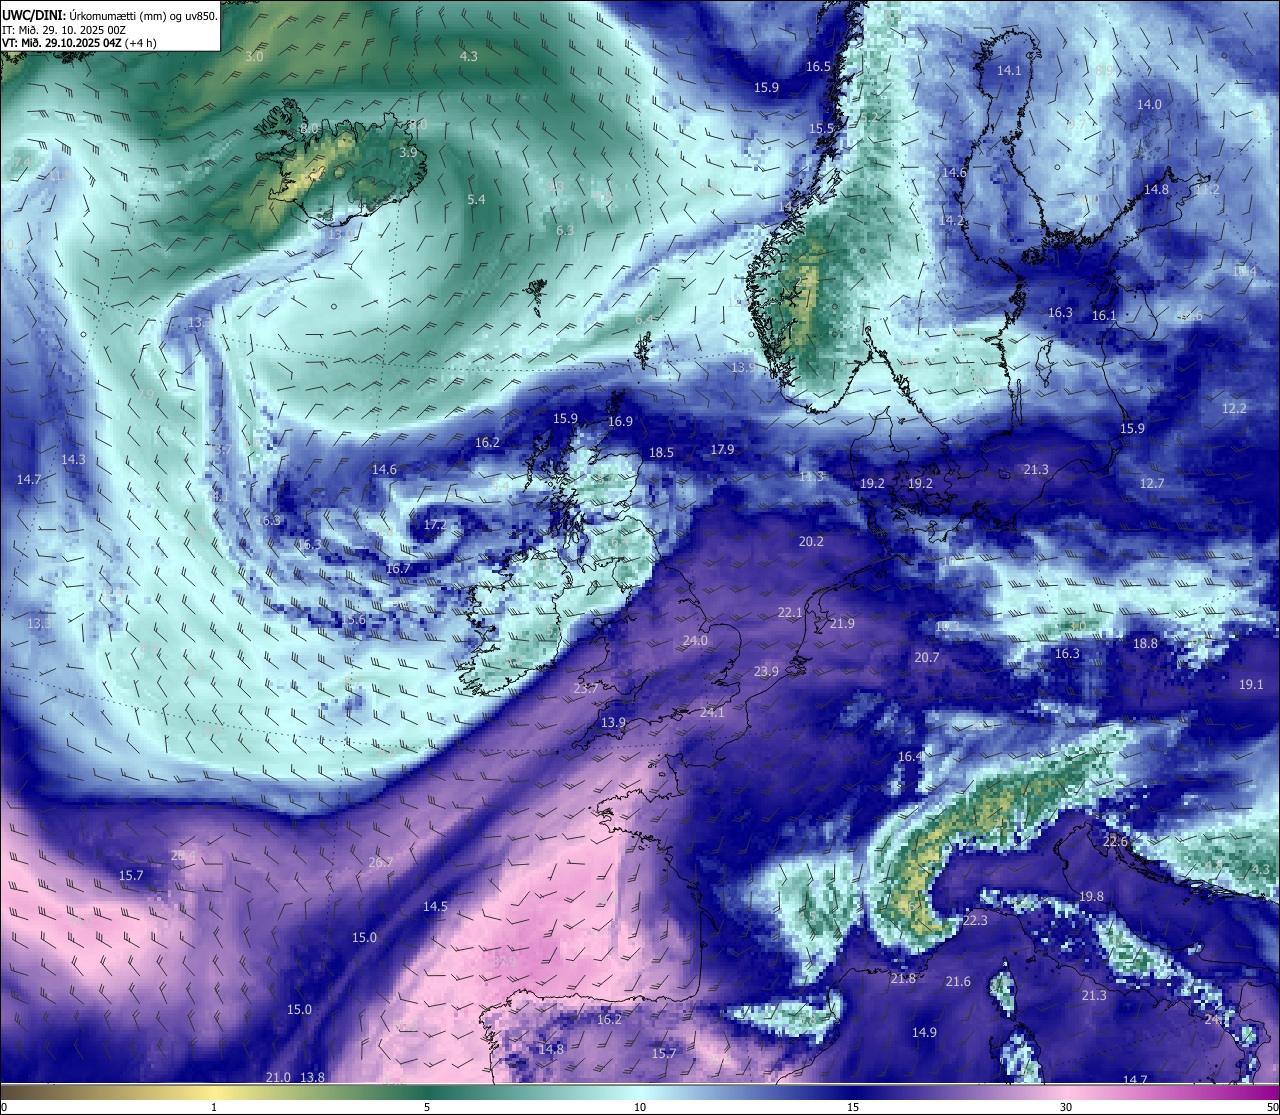Click the '22.6' value label
The height and width of the screenshot is (1115, 1280).
point(1115,841)
